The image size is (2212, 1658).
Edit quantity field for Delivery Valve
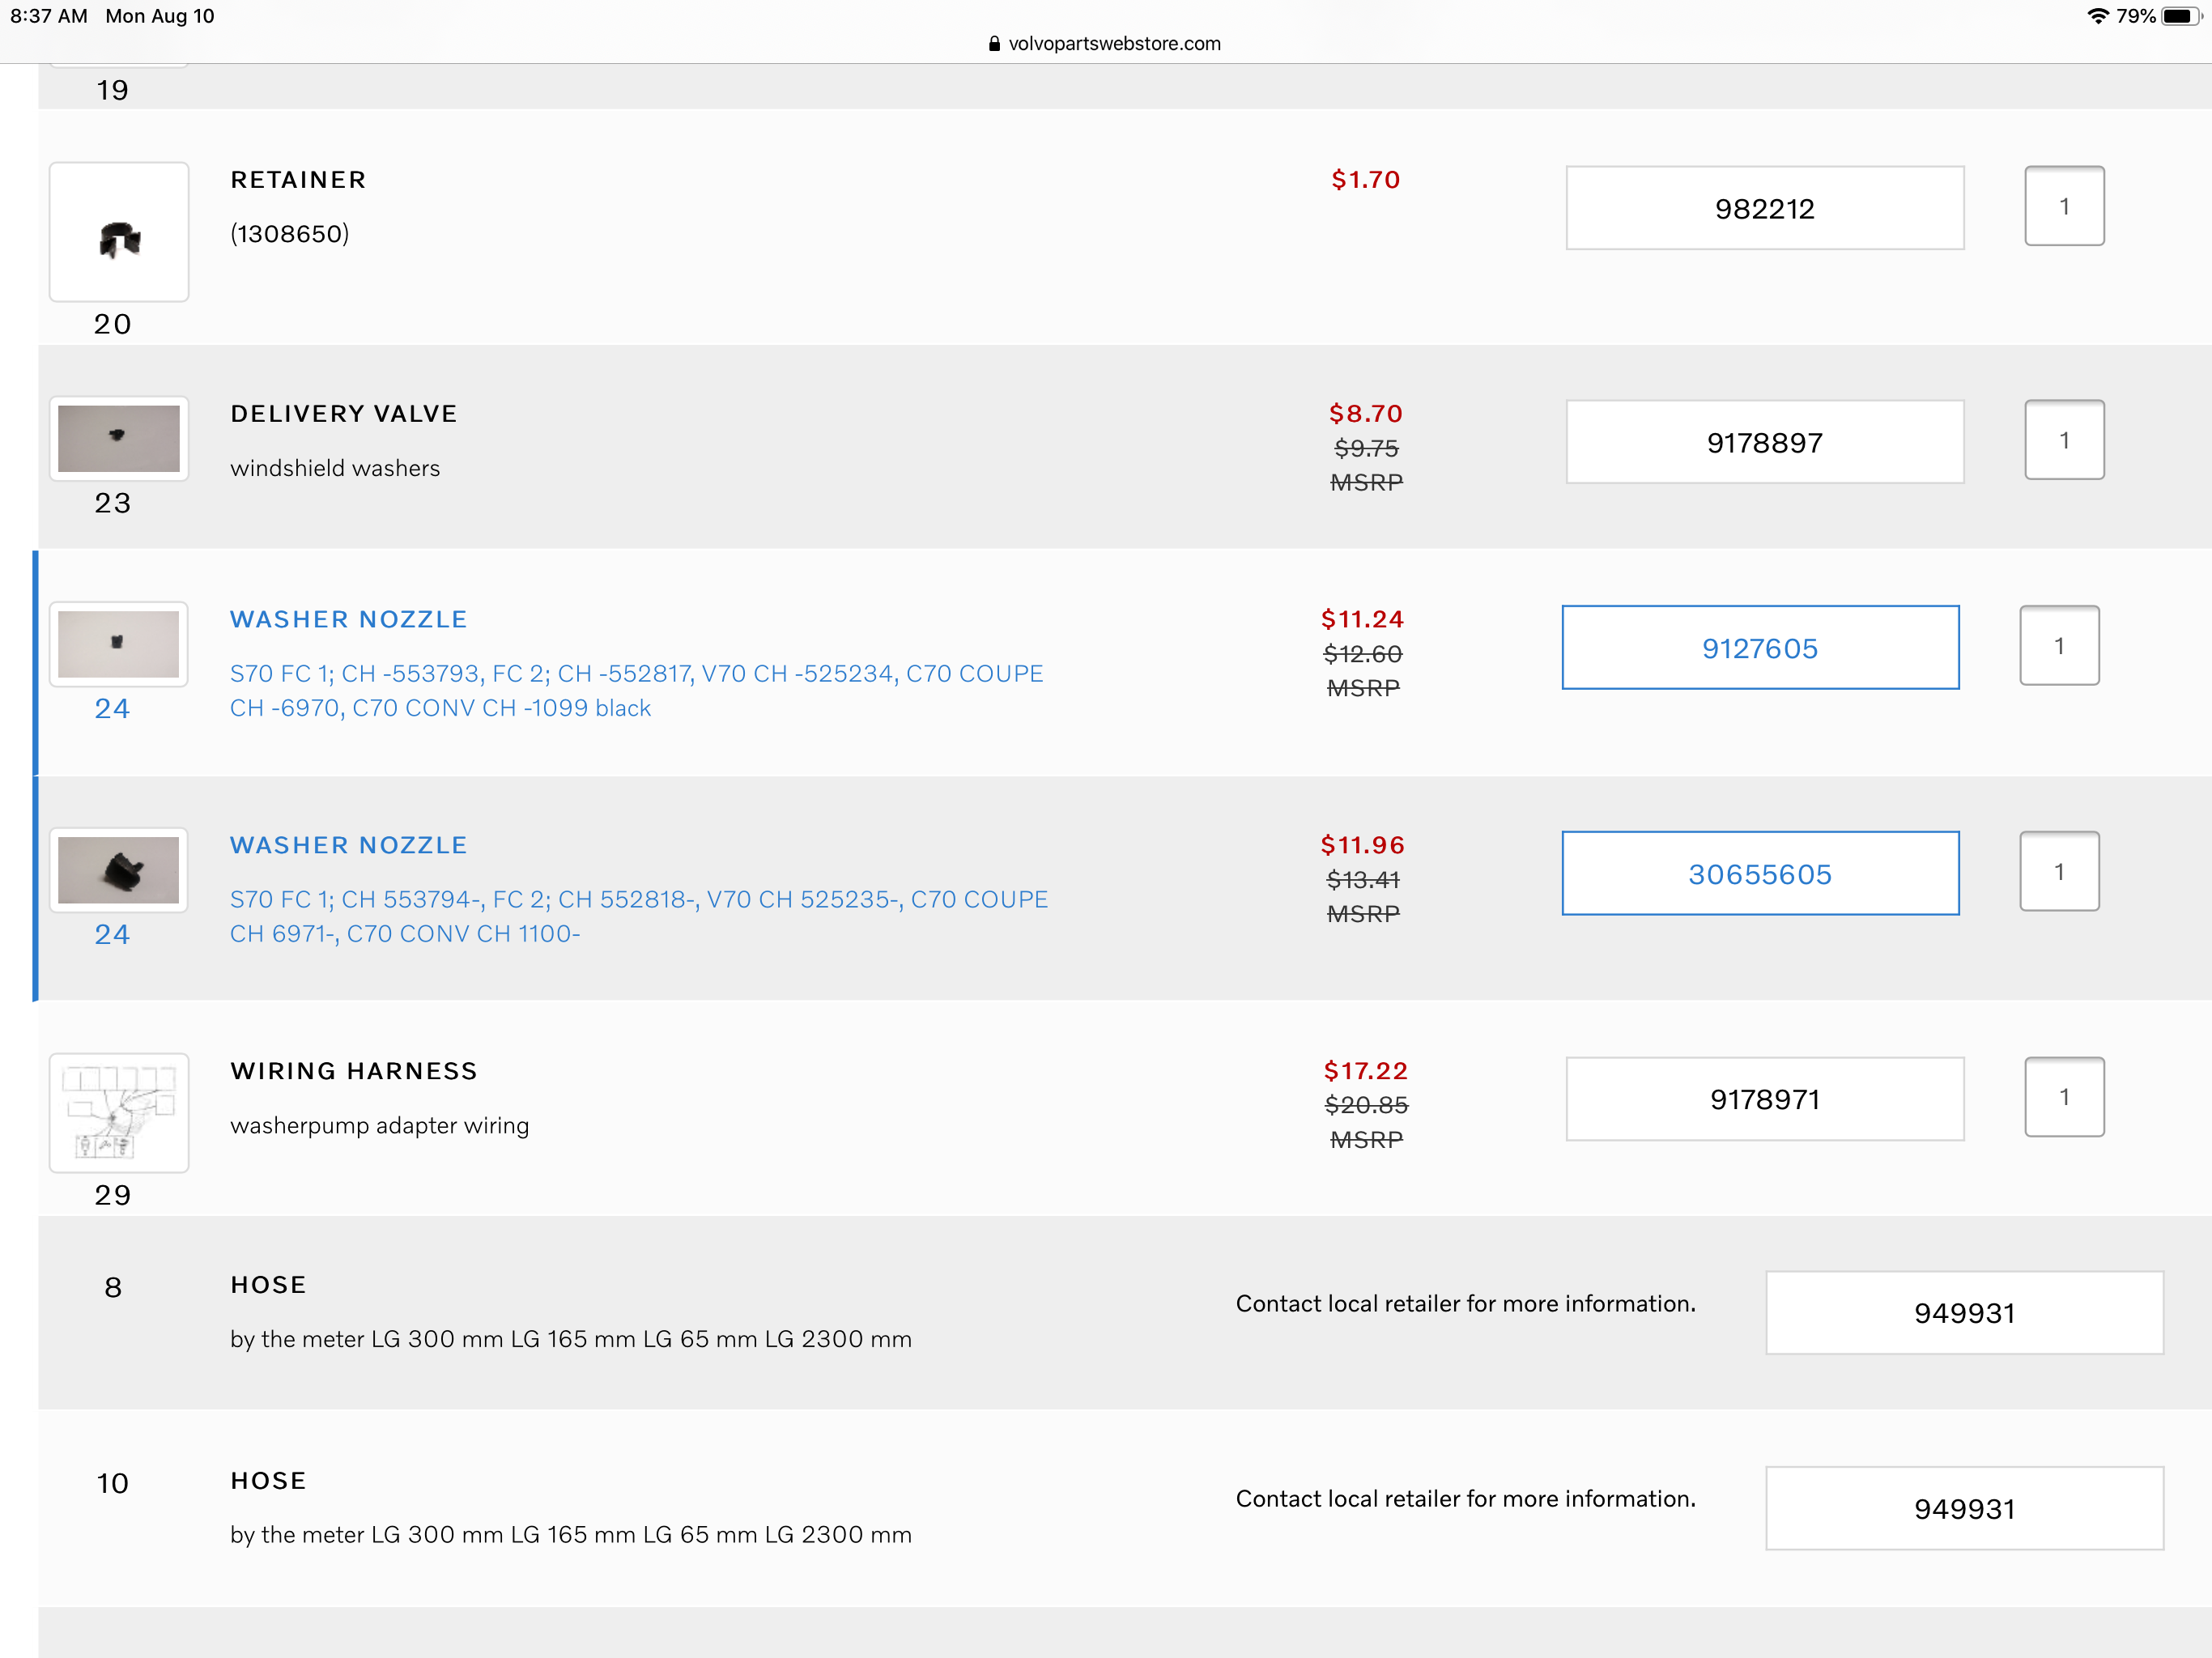(x=2063, y=440)
